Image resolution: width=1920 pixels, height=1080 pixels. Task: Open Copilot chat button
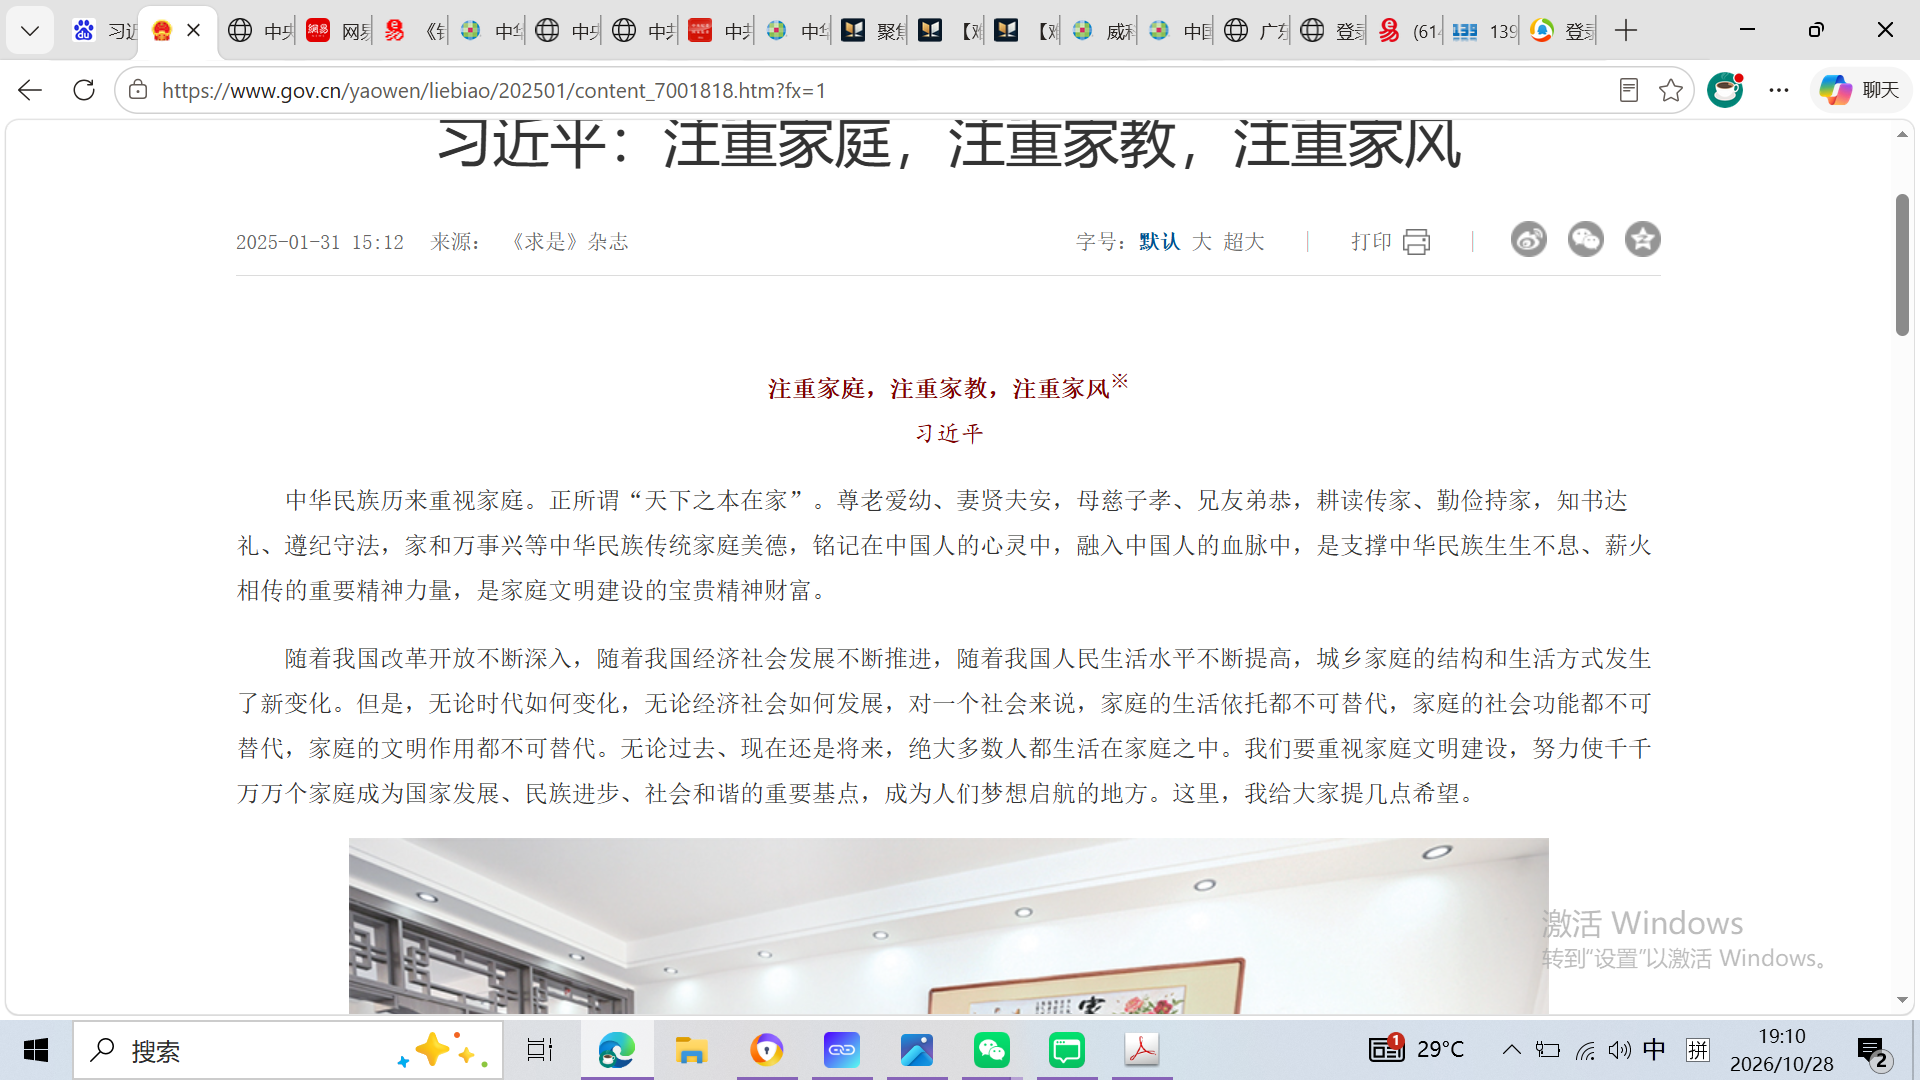click(x=1860, y=90)
